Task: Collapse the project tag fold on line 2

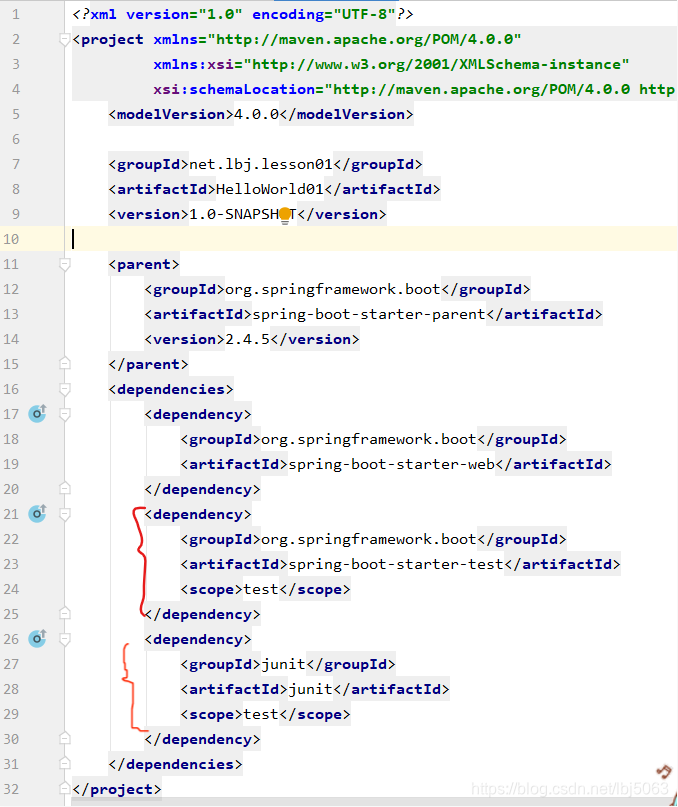Action: pos(64,39)
